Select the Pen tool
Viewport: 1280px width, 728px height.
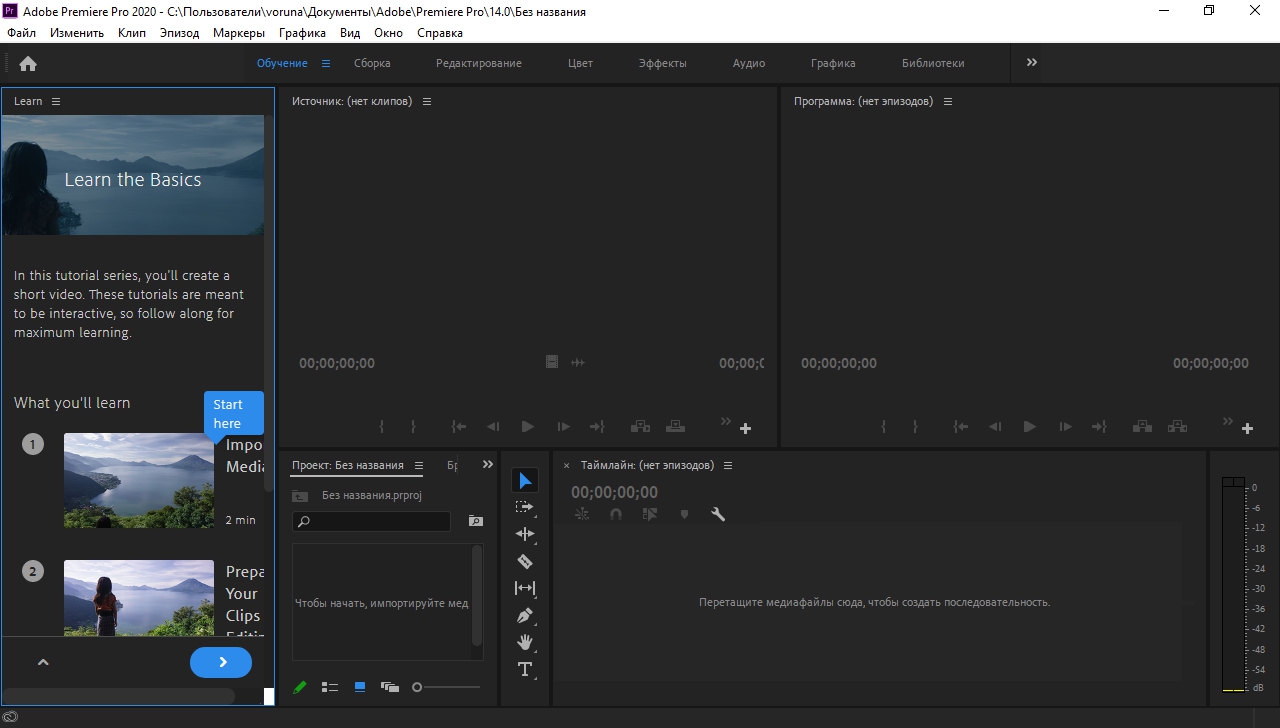click(525, 615)
